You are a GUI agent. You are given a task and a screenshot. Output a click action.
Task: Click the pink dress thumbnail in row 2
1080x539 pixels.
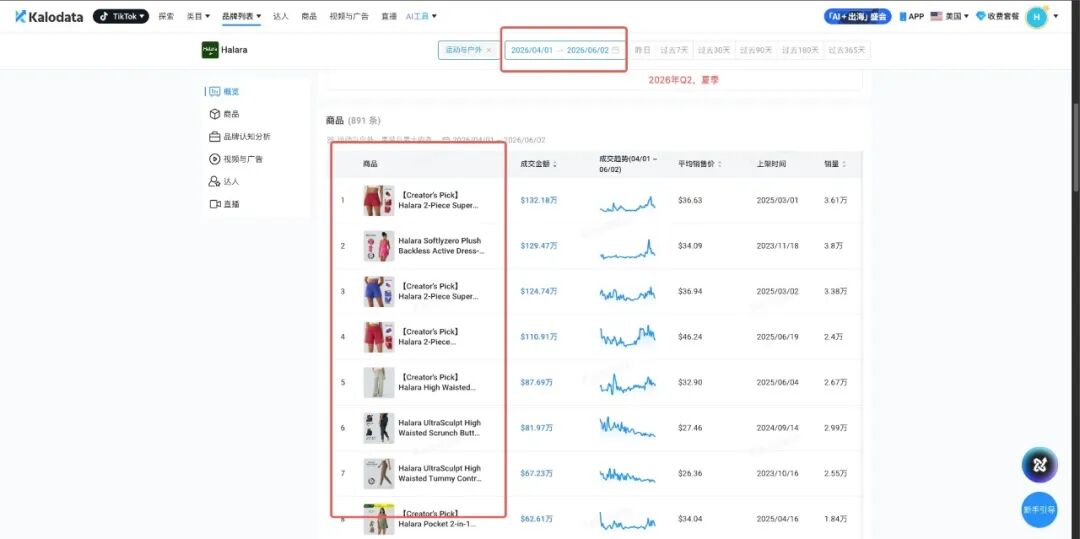379,246
